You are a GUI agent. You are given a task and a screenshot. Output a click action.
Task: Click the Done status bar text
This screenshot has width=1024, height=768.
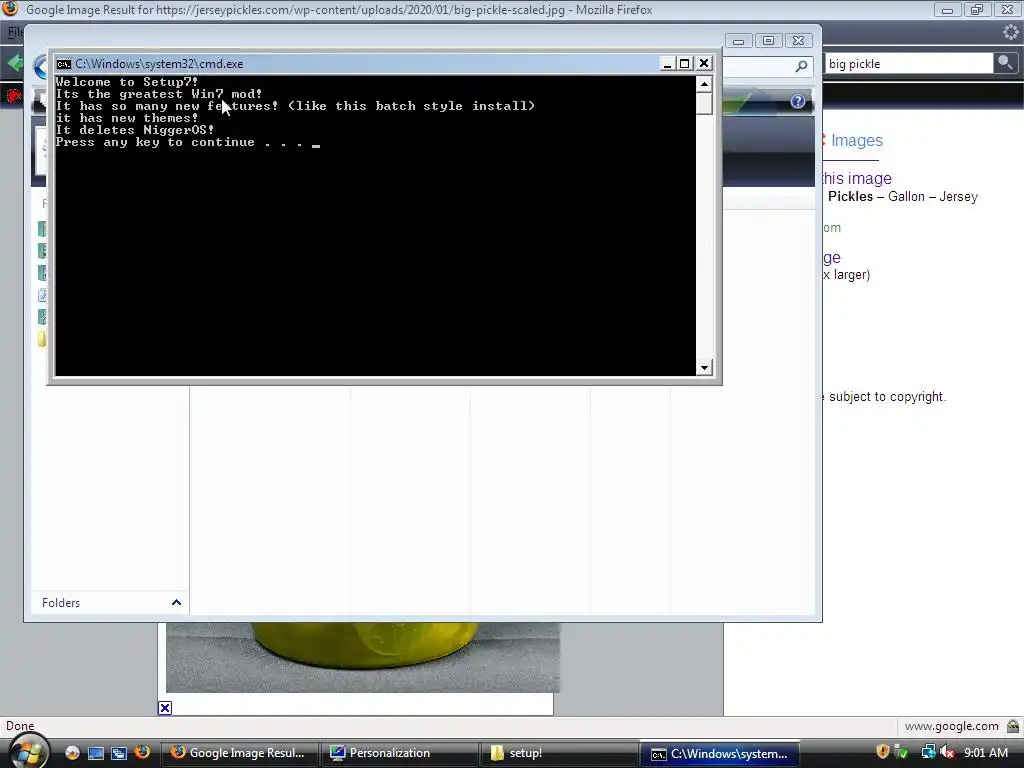[x=20, y=726]
